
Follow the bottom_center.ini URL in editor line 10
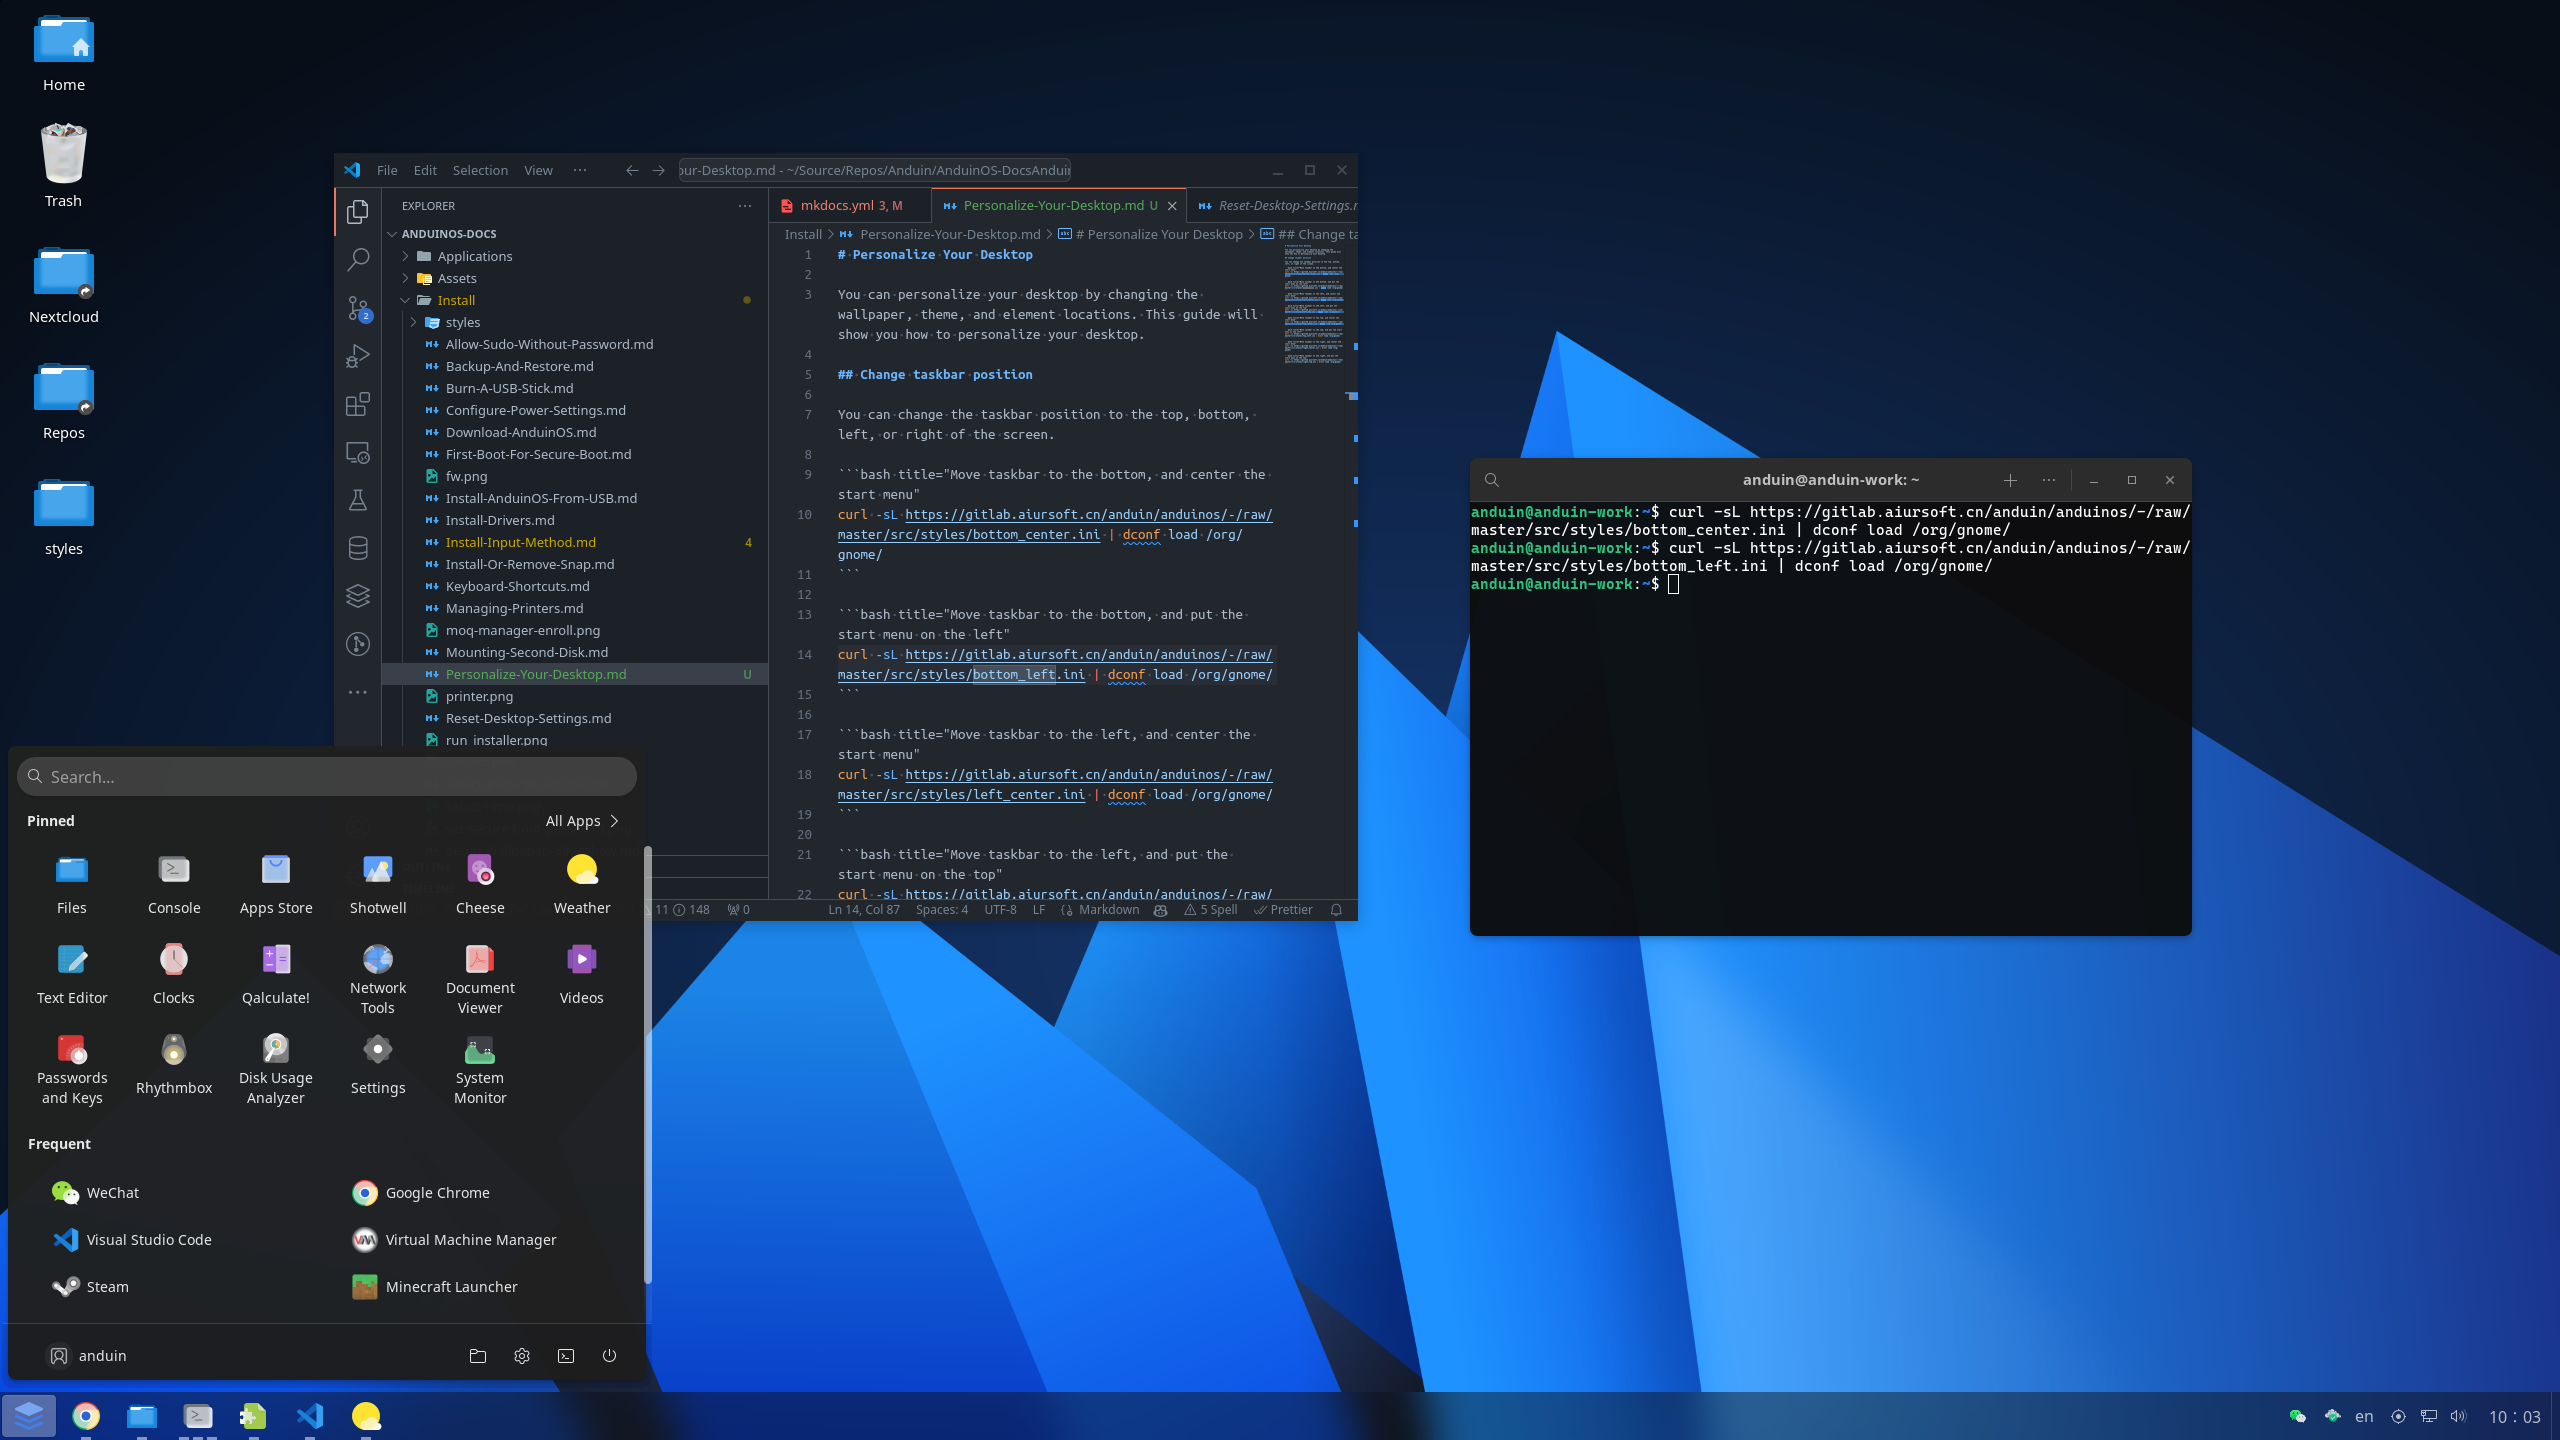click(x=1055, y=525)
